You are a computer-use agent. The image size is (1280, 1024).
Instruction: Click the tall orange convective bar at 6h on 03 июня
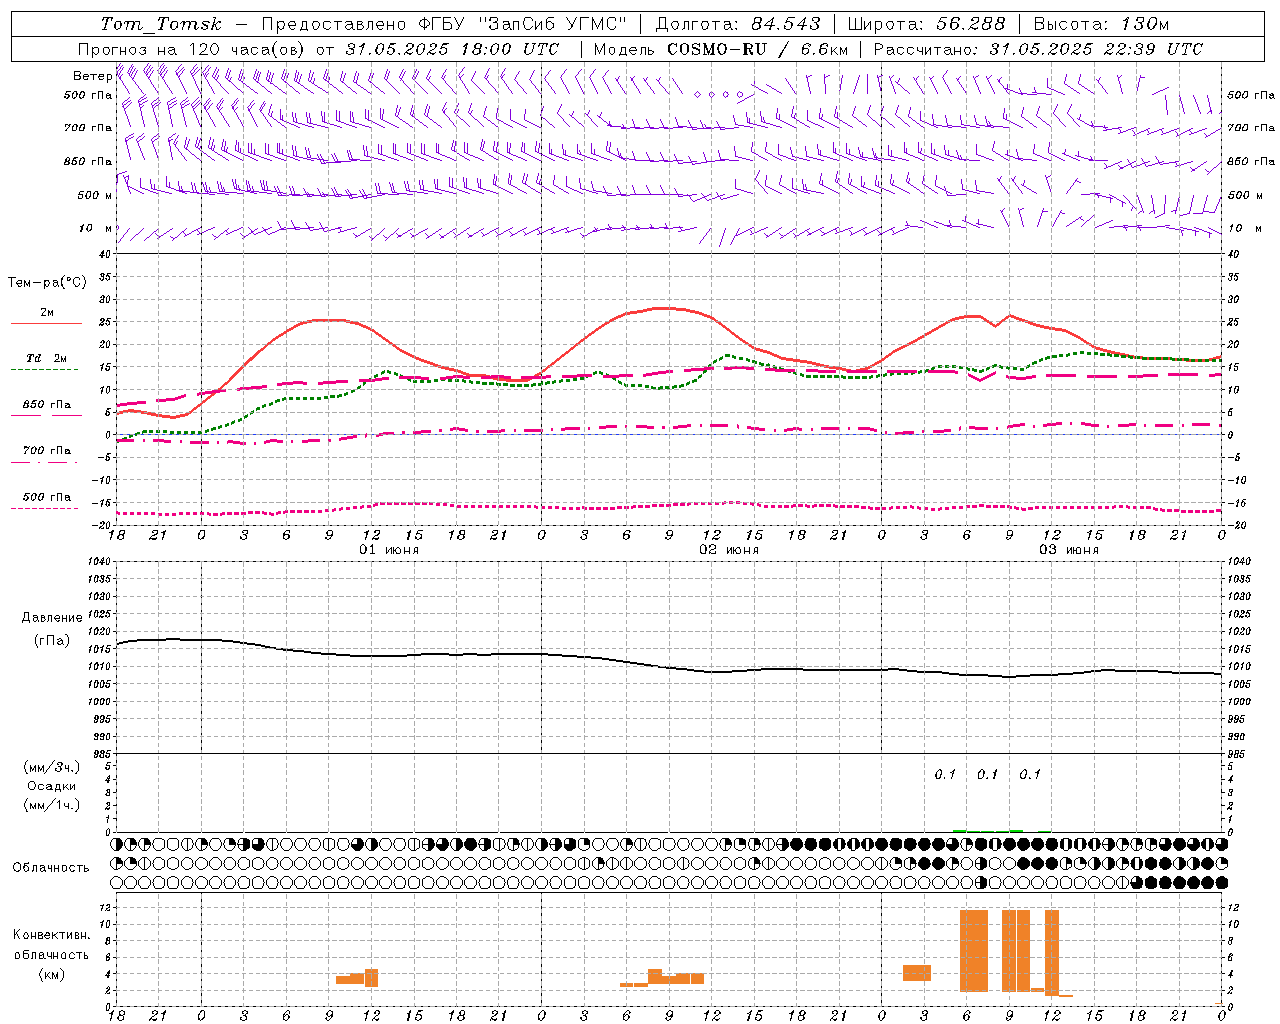[974, 950]
